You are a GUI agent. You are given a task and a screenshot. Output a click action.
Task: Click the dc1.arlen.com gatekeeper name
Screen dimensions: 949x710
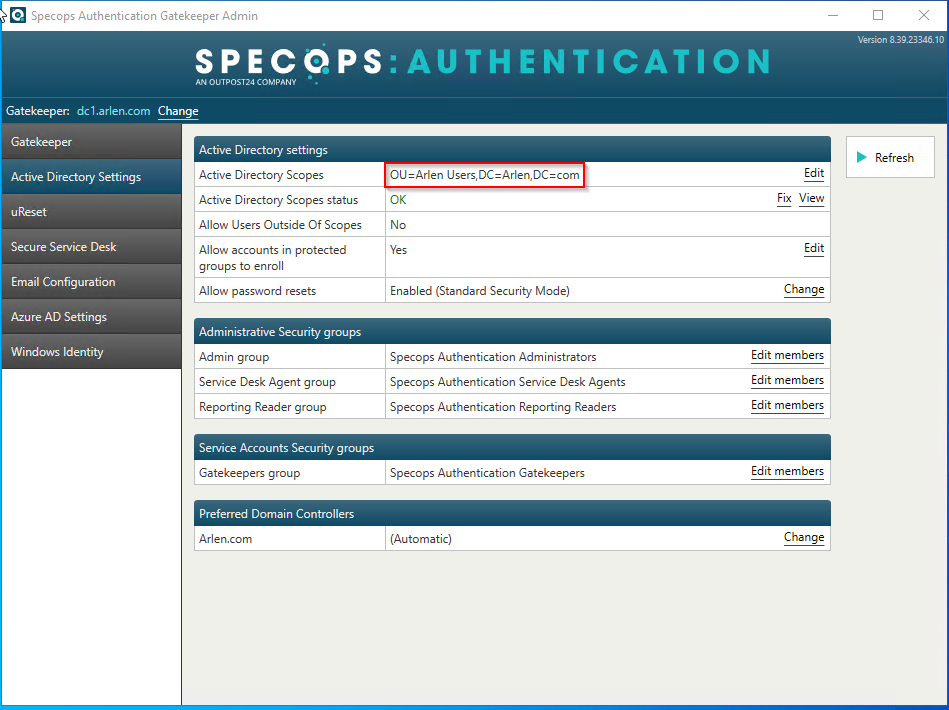point(113,111)
